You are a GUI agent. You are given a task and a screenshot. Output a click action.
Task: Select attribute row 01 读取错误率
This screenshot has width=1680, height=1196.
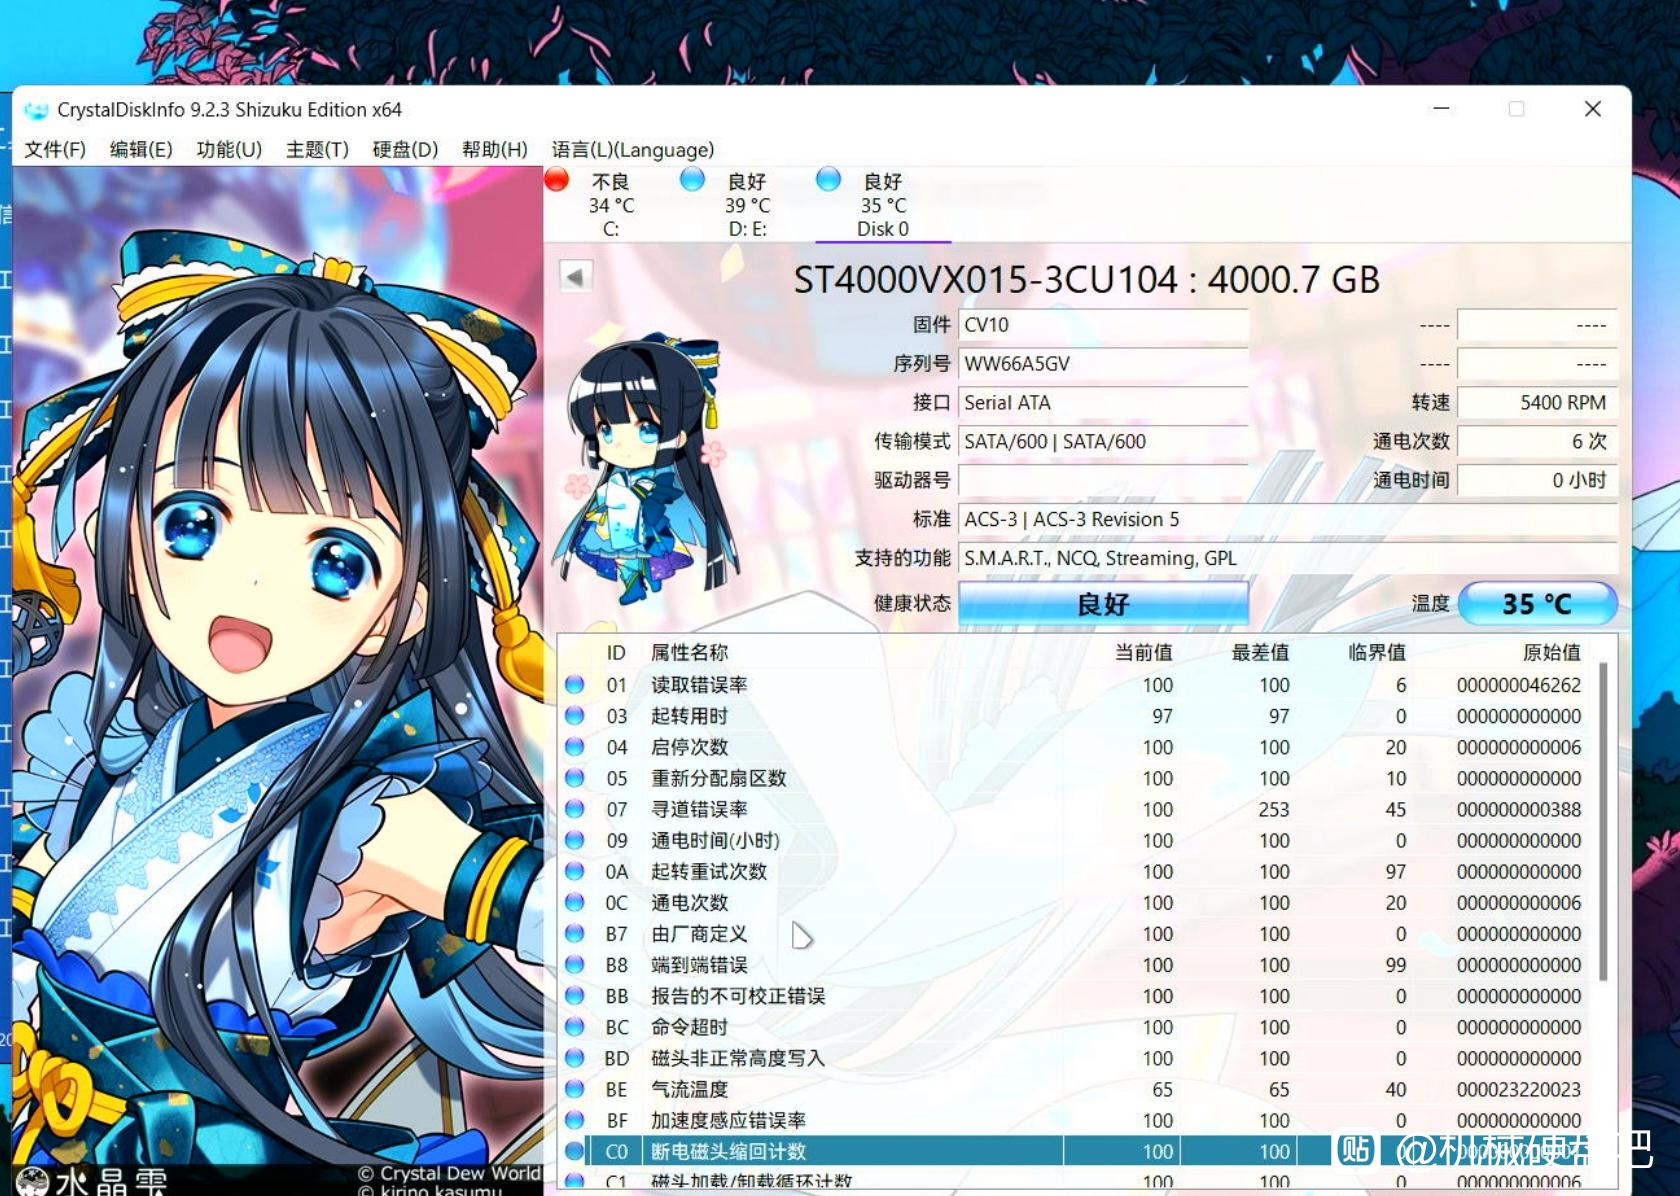coord(1077,685)
